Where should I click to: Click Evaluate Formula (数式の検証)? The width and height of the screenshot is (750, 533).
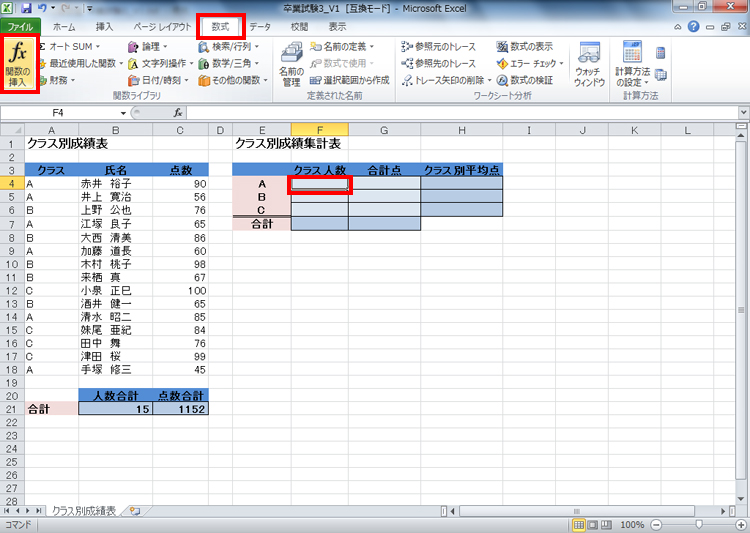coord(525,80)
